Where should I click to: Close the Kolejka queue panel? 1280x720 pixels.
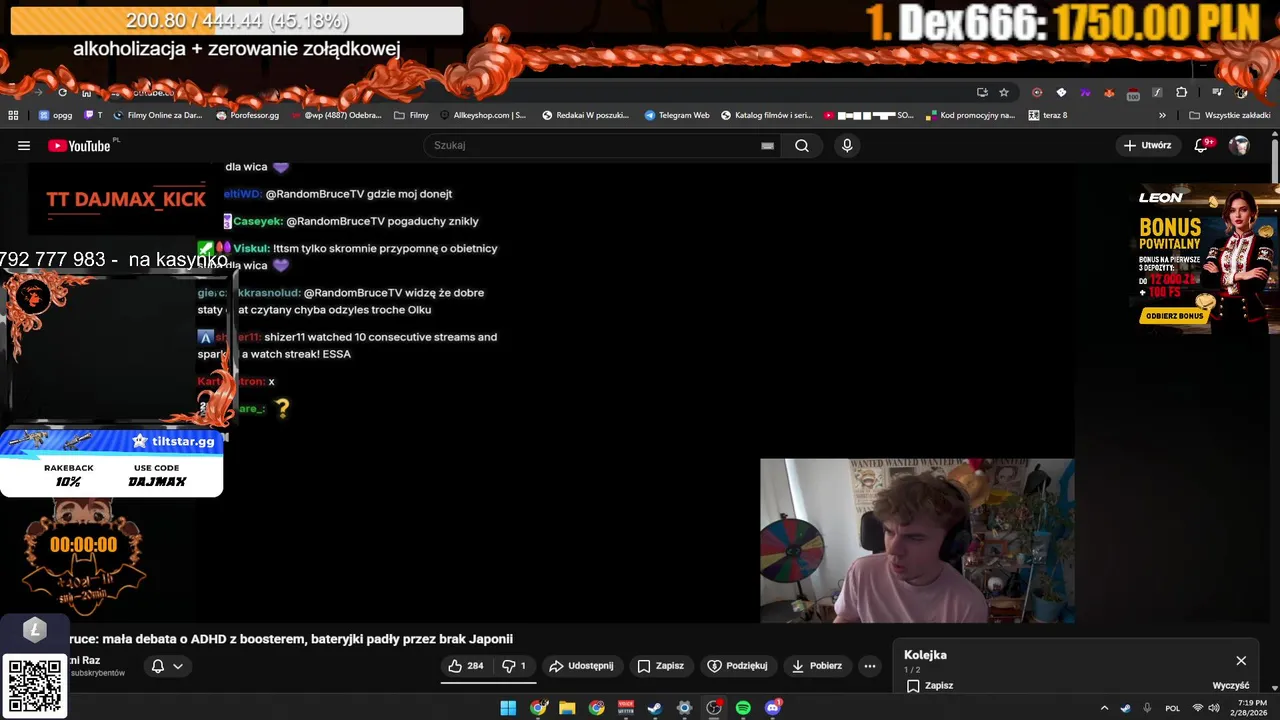(1241, 661)
